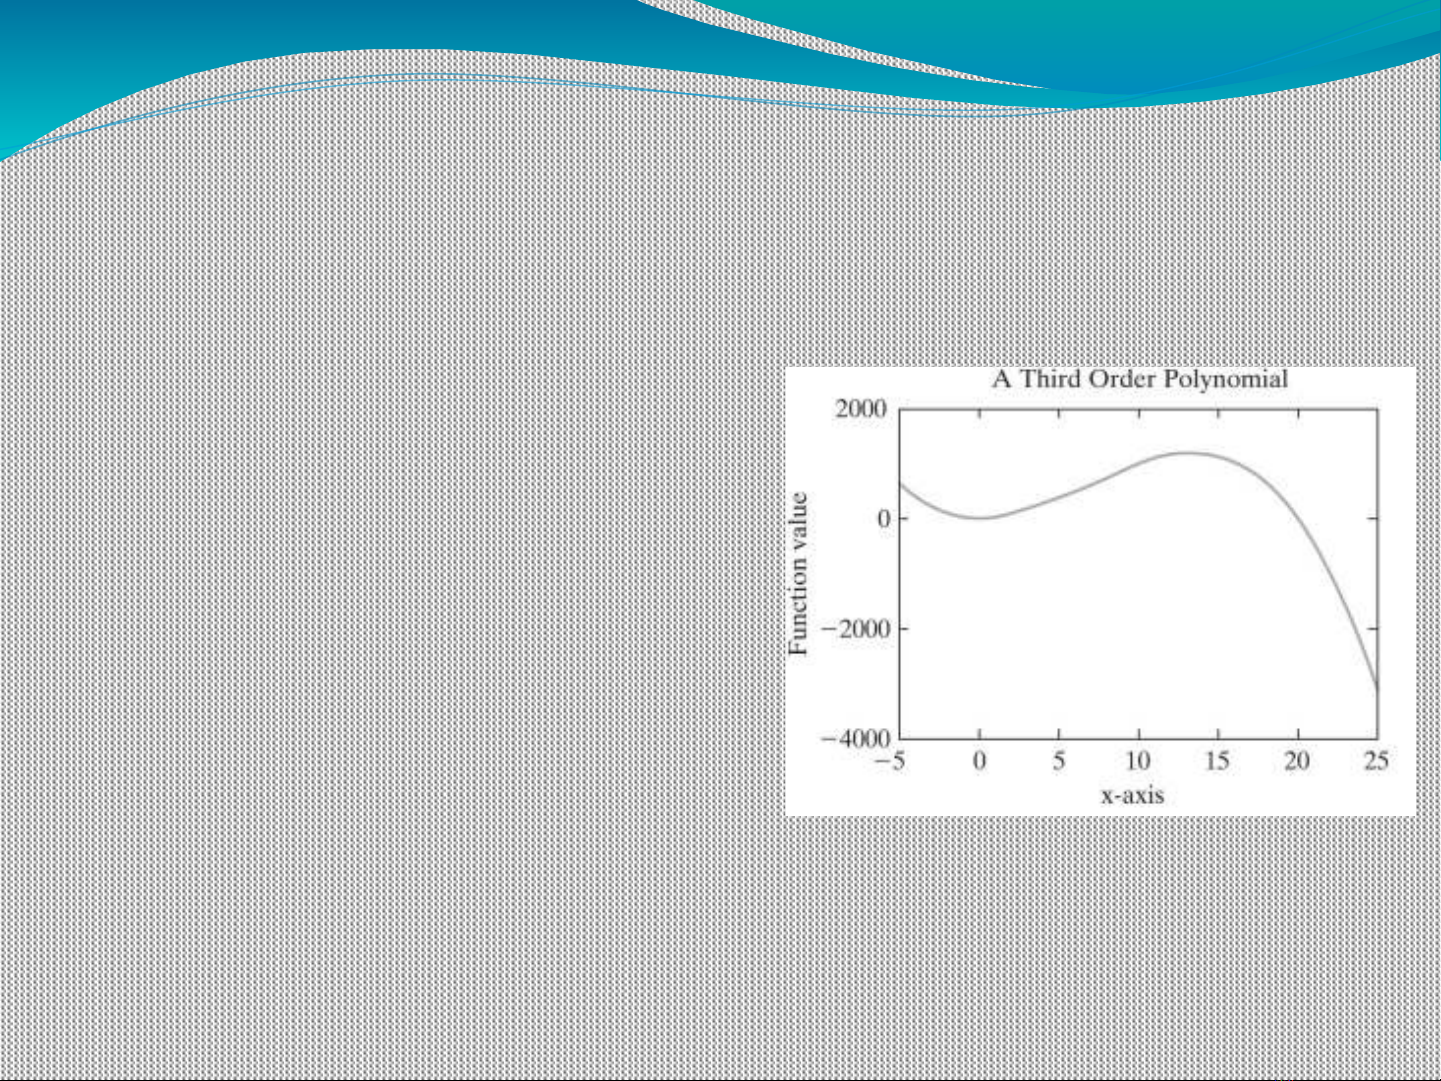Click the 20 tick label on x-axis
This screenshot has height=1081, width=1441.
1297,761
